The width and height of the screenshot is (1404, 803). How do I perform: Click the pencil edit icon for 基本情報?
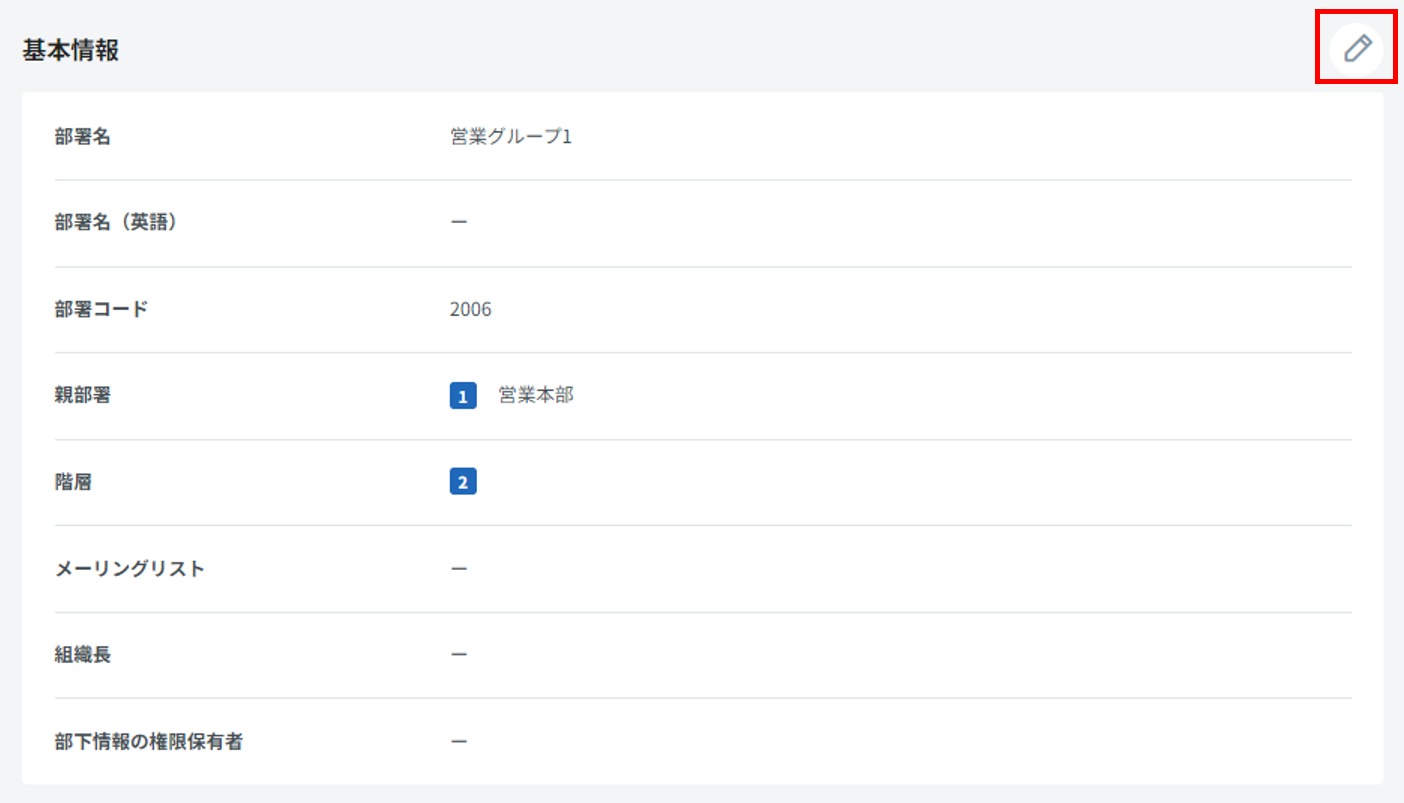(1356, 48)
